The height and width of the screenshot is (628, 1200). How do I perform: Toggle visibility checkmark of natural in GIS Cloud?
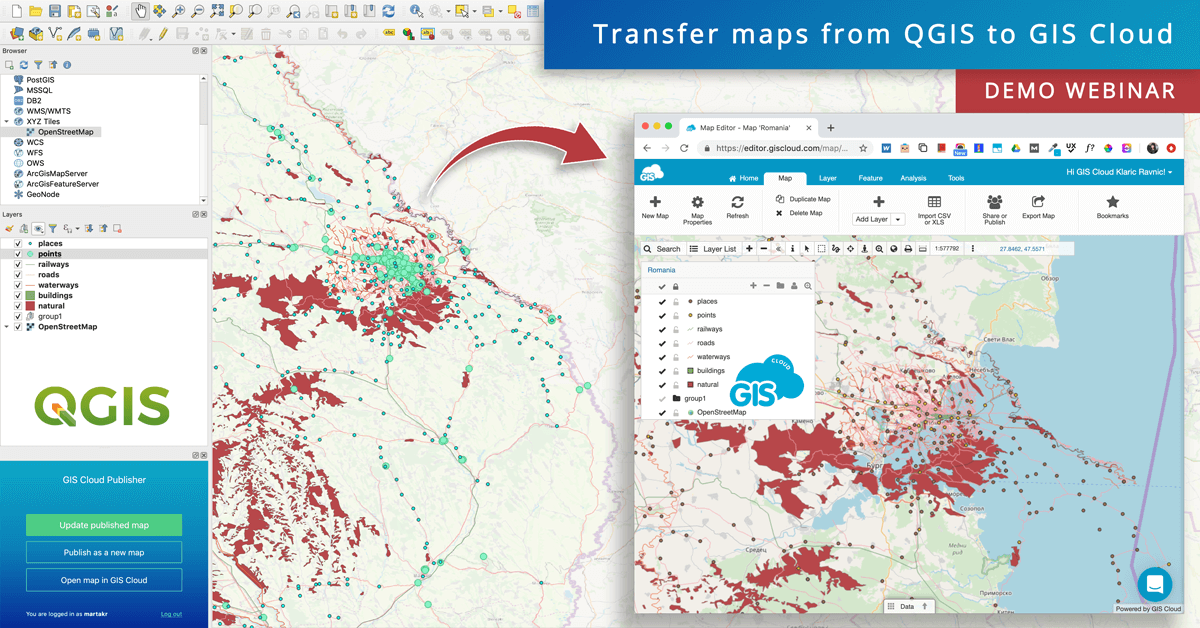tap(662, 385)
